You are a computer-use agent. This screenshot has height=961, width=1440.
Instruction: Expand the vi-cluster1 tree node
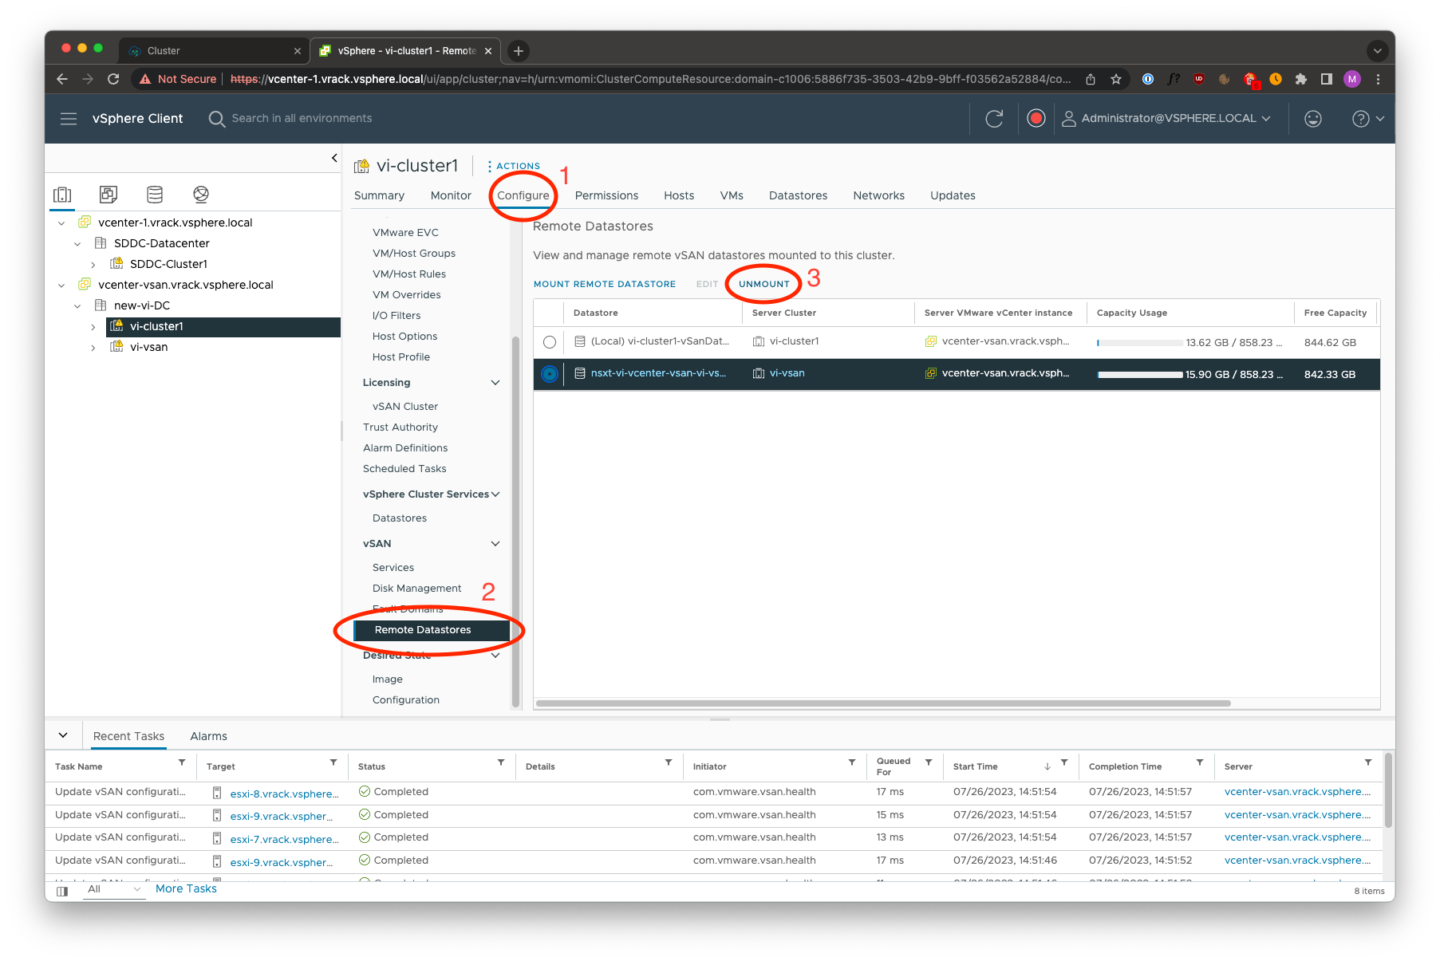pyautogui.click(x=93, y=326)
